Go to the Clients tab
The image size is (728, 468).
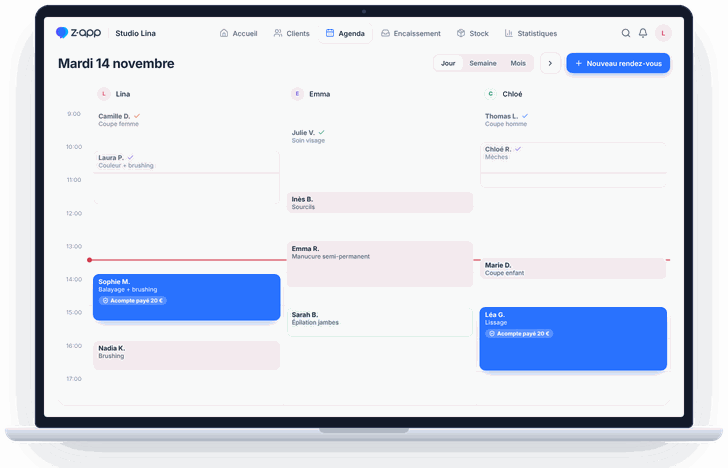292,33
